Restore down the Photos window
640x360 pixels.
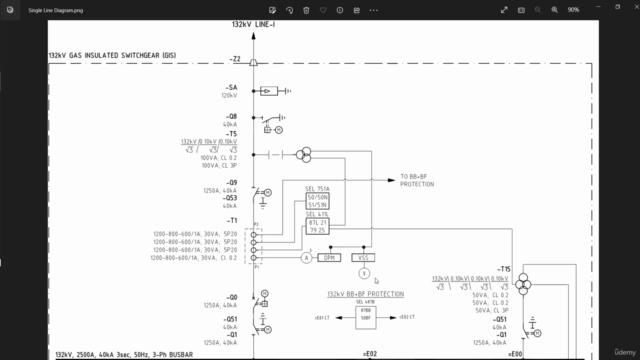(618, 7)
